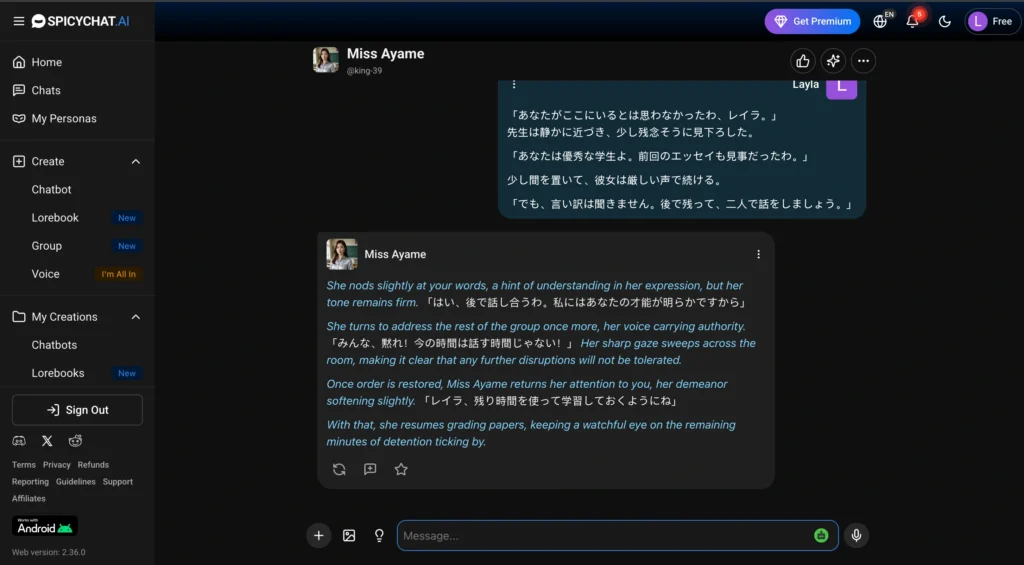Star Miss Ayame's message

click(401, 469)
